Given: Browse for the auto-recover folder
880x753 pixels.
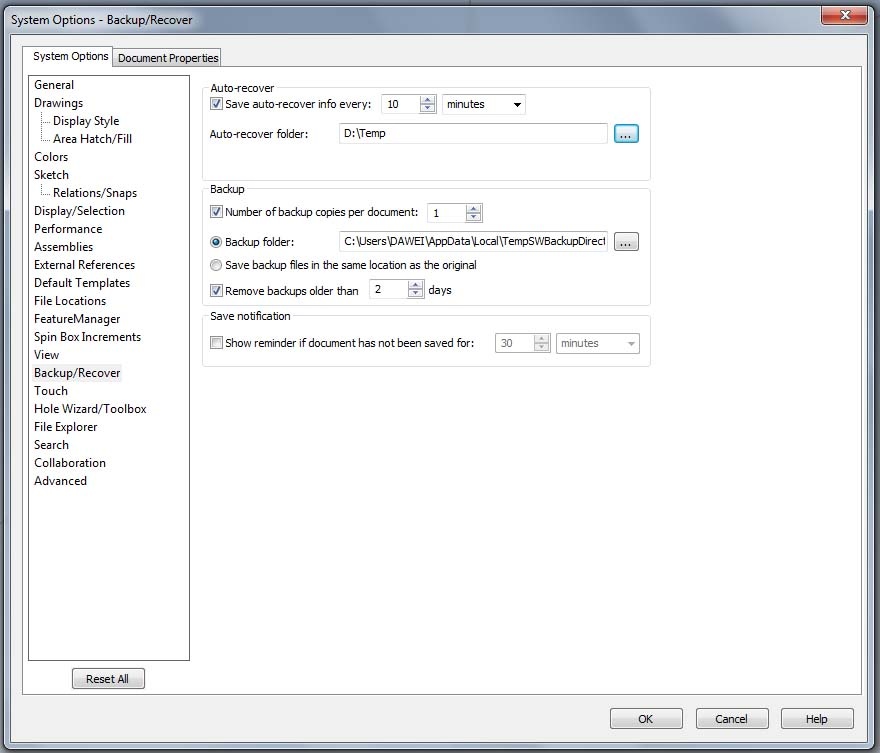Looking at the screenshot, I should tap(626, 134).
